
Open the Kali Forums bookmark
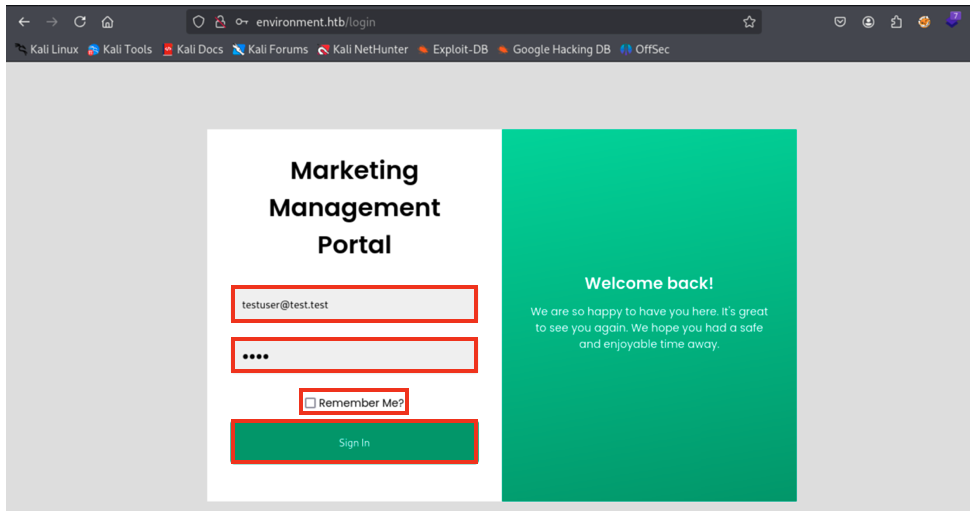[x=271, y=49]
